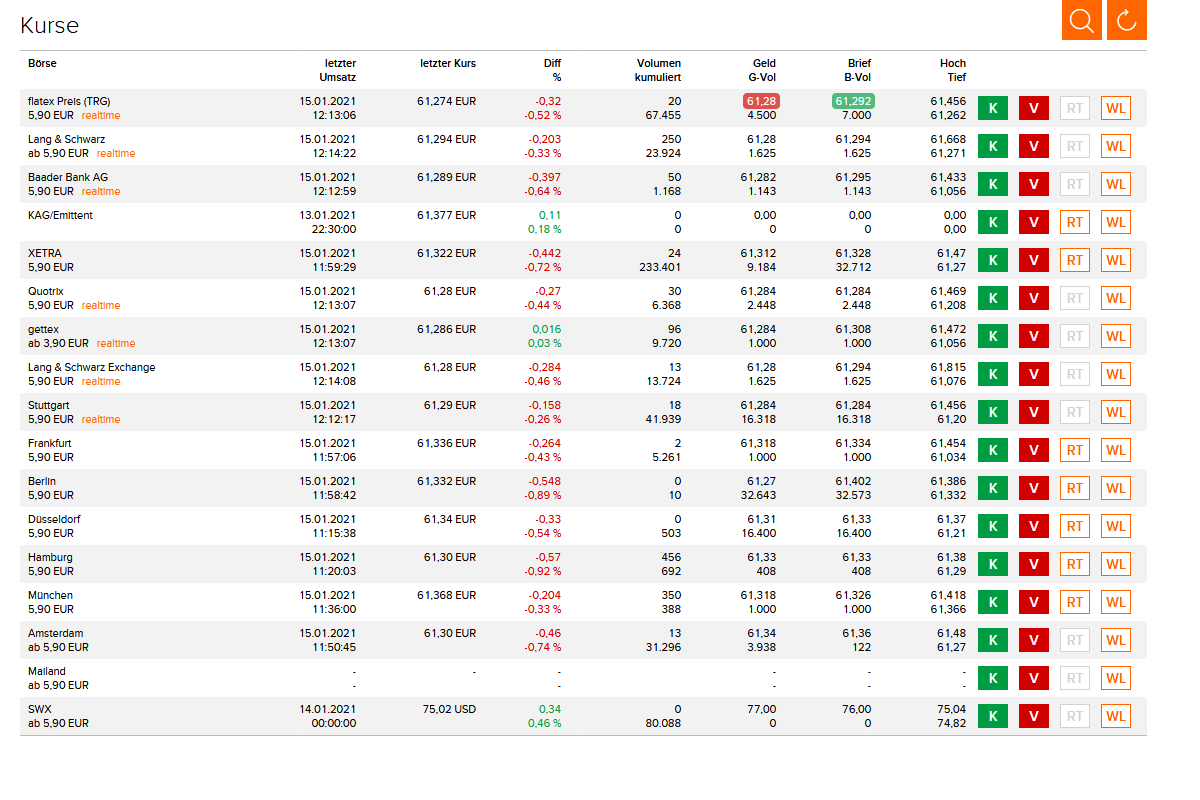Image resolution: width=1200 pixels, height=800 pixels.
Task: Click the Börse column header
Action: [42, 63]
